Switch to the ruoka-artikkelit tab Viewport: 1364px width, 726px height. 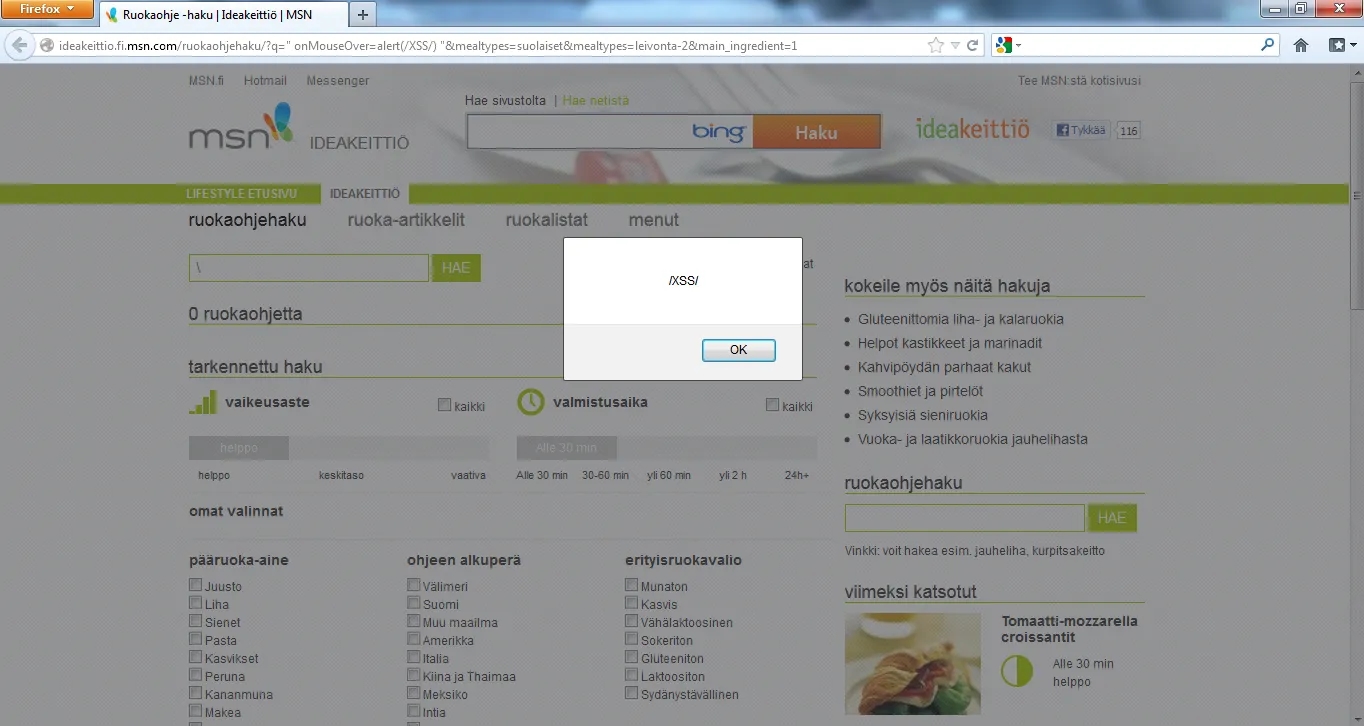coord(406,220)
